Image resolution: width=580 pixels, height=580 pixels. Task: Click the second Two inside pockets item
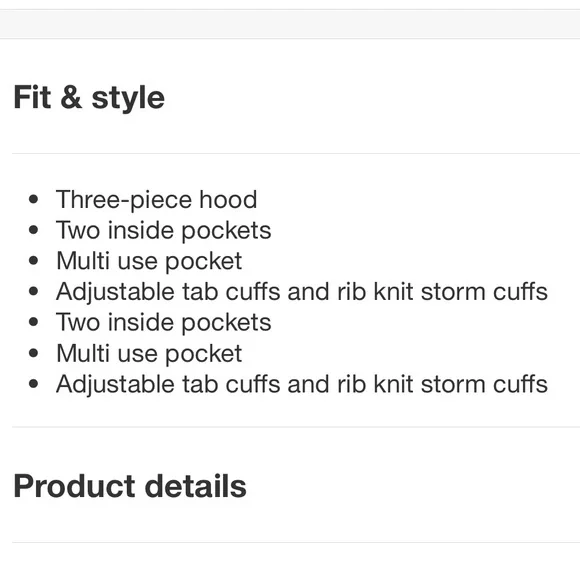(163, 323)
